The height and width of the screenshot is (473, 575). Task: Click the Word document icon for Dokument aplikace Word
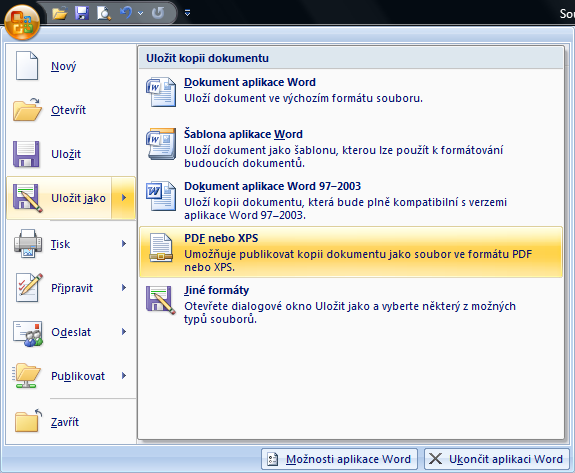pyautogui.click(x=161, y=92)
